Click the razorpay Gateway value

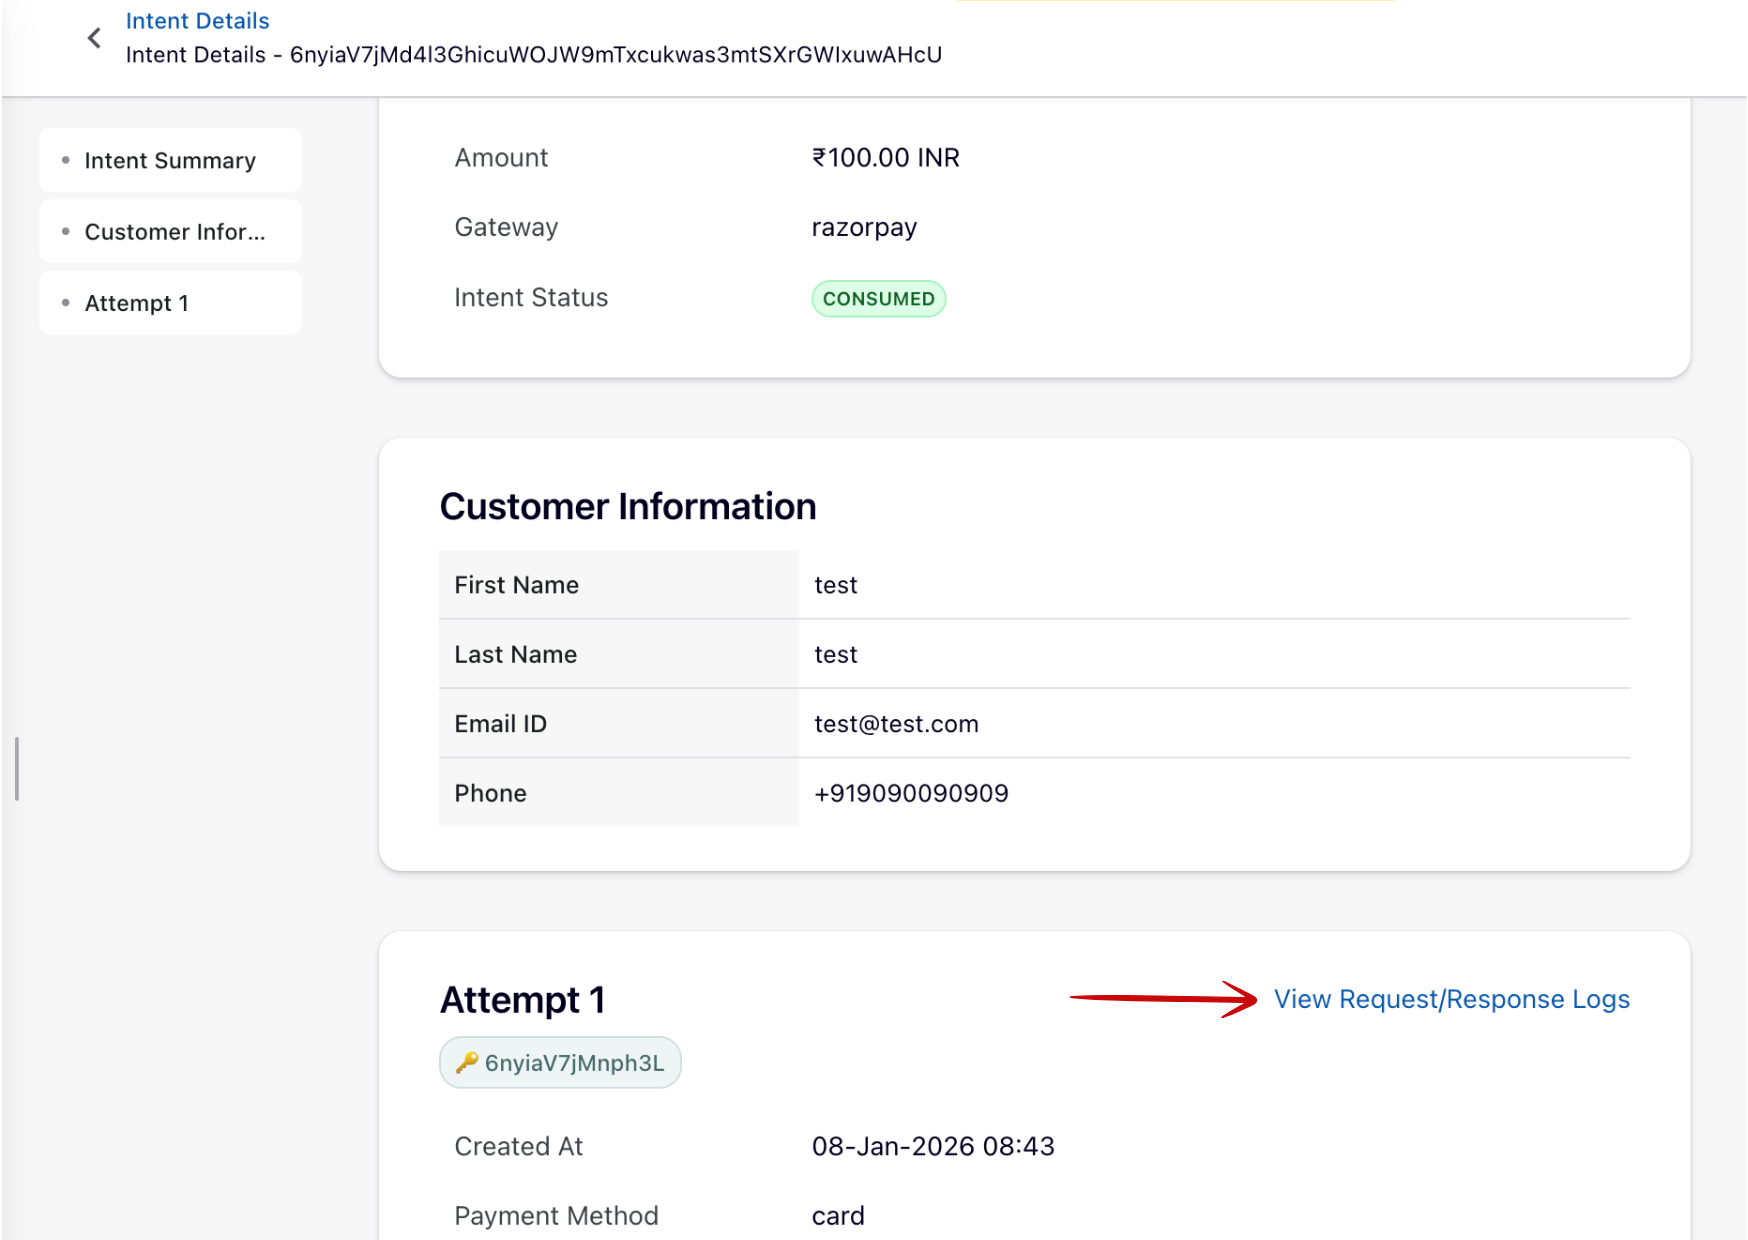point(863,227)
